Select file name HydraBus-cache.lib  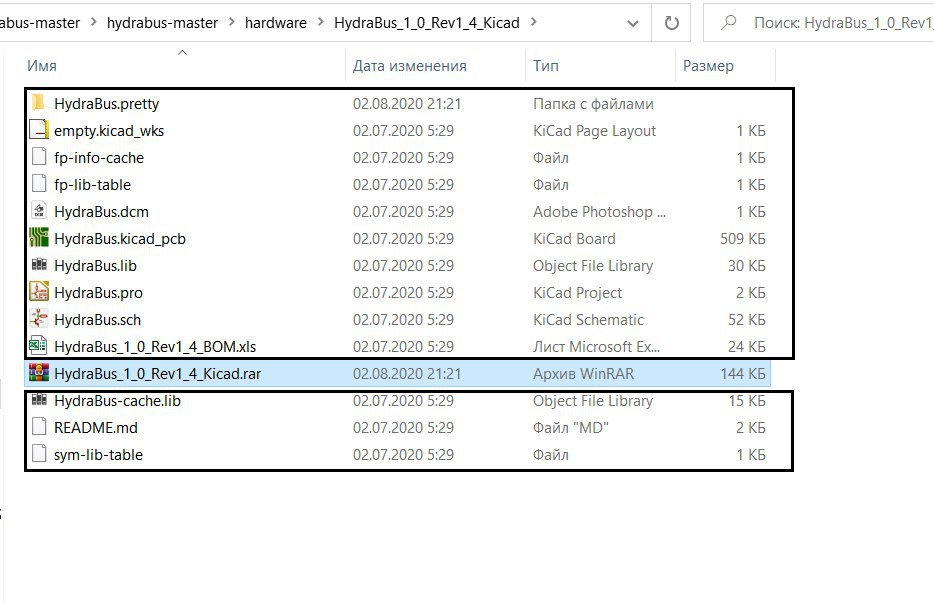(x=117, y=400)
